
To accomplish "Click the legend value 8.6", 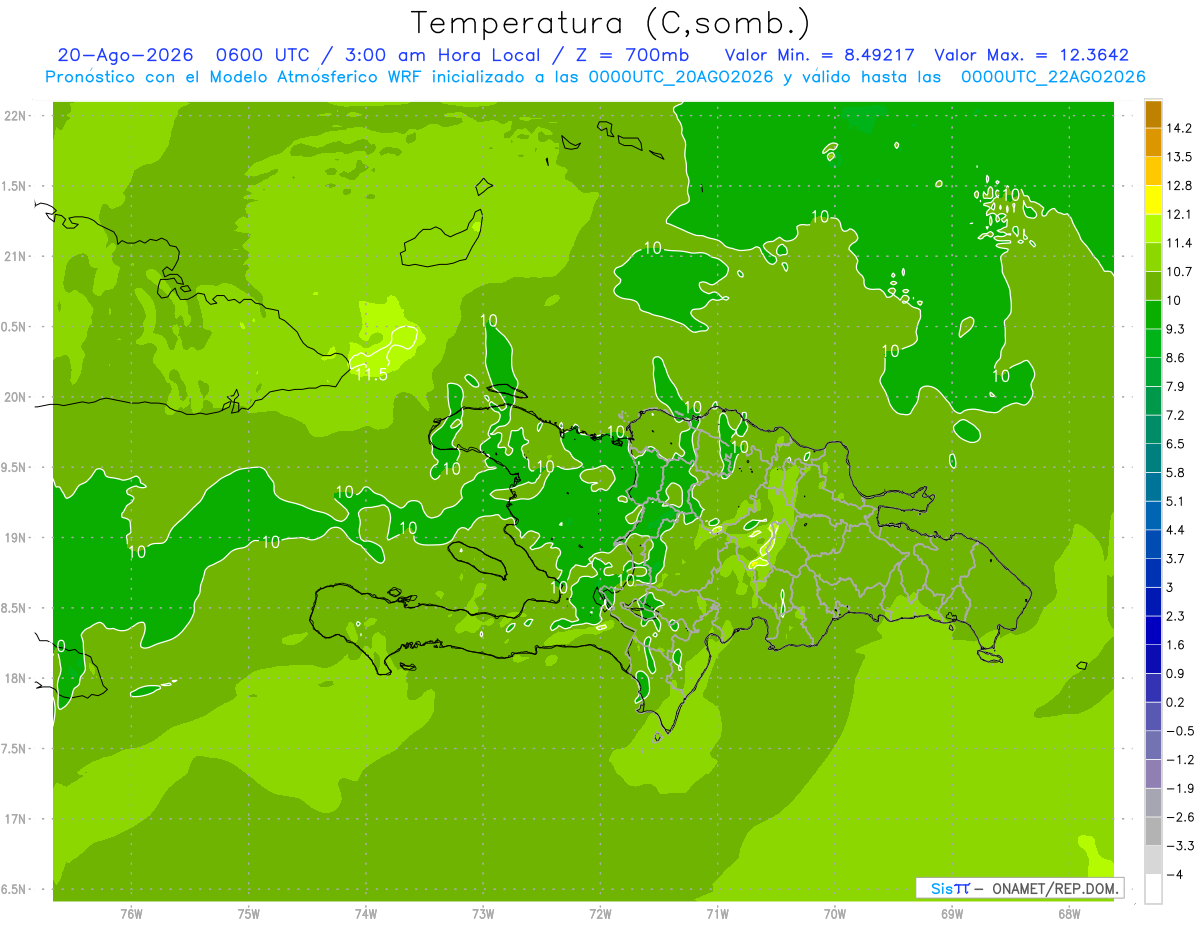I will pos(1175,357).
